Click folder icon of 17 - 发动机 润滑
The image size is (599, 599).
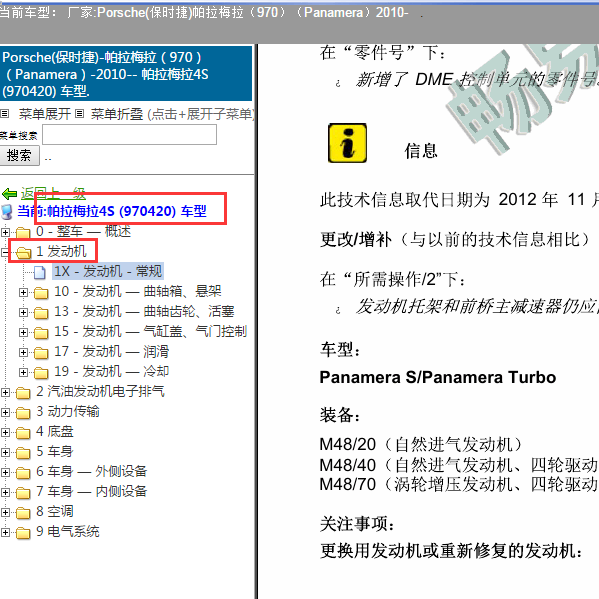click(x=41, y=352)
